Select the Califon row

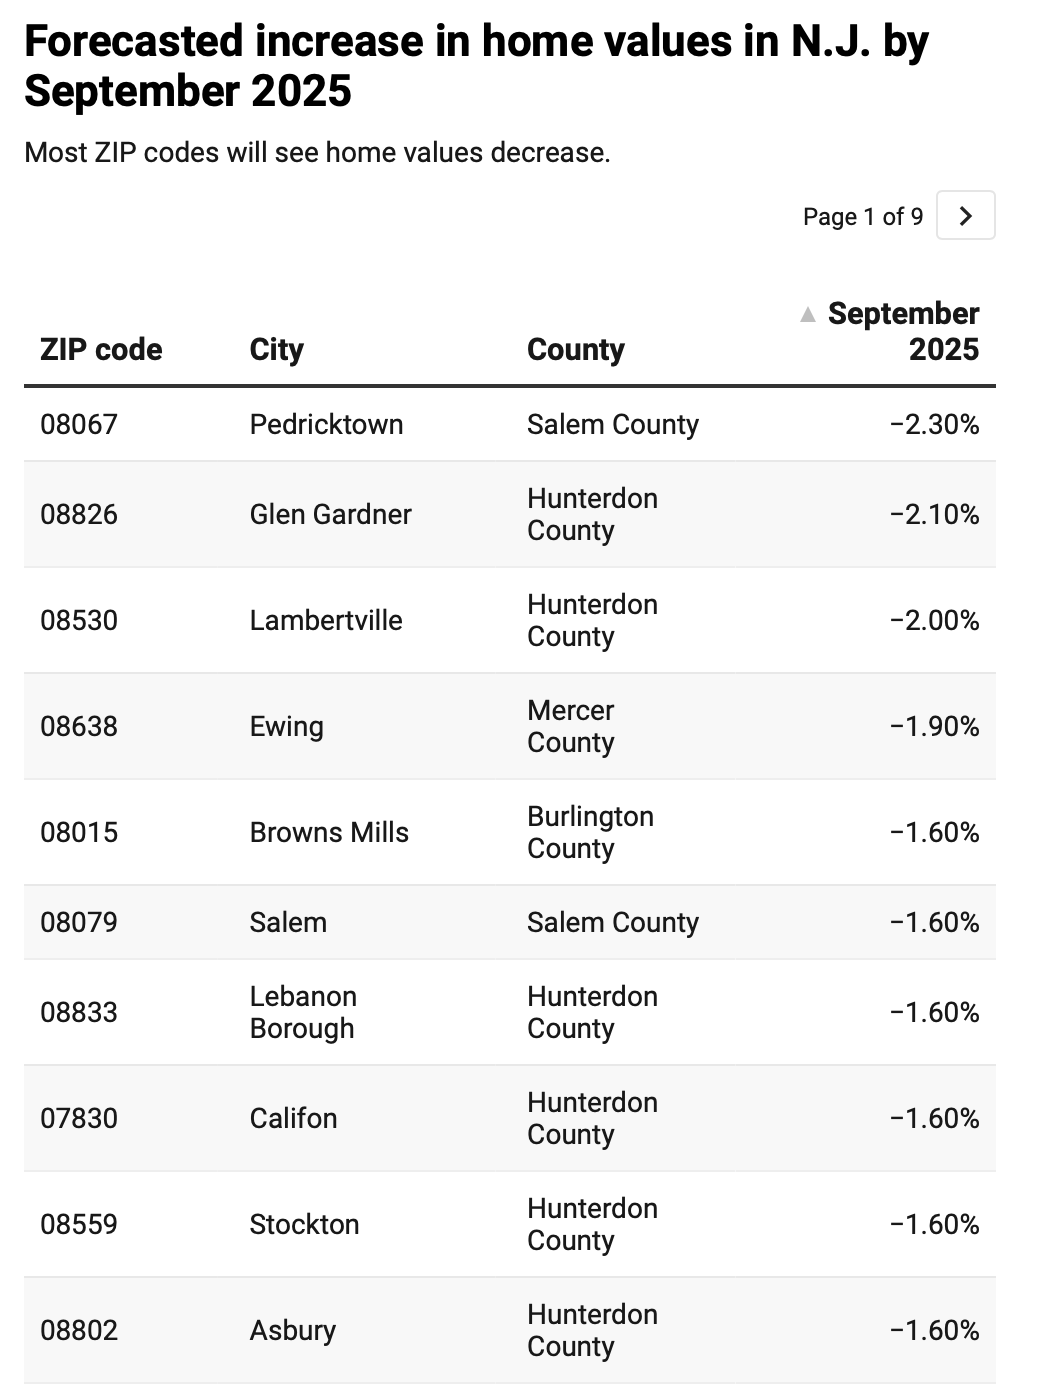tap(510, 1118)
